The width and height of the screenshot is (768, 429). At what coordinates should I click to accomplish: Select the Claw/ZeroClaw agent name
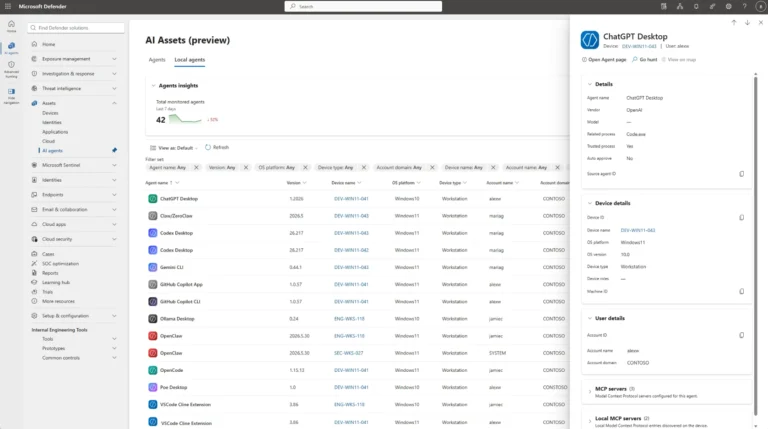(x=176, y=216)
